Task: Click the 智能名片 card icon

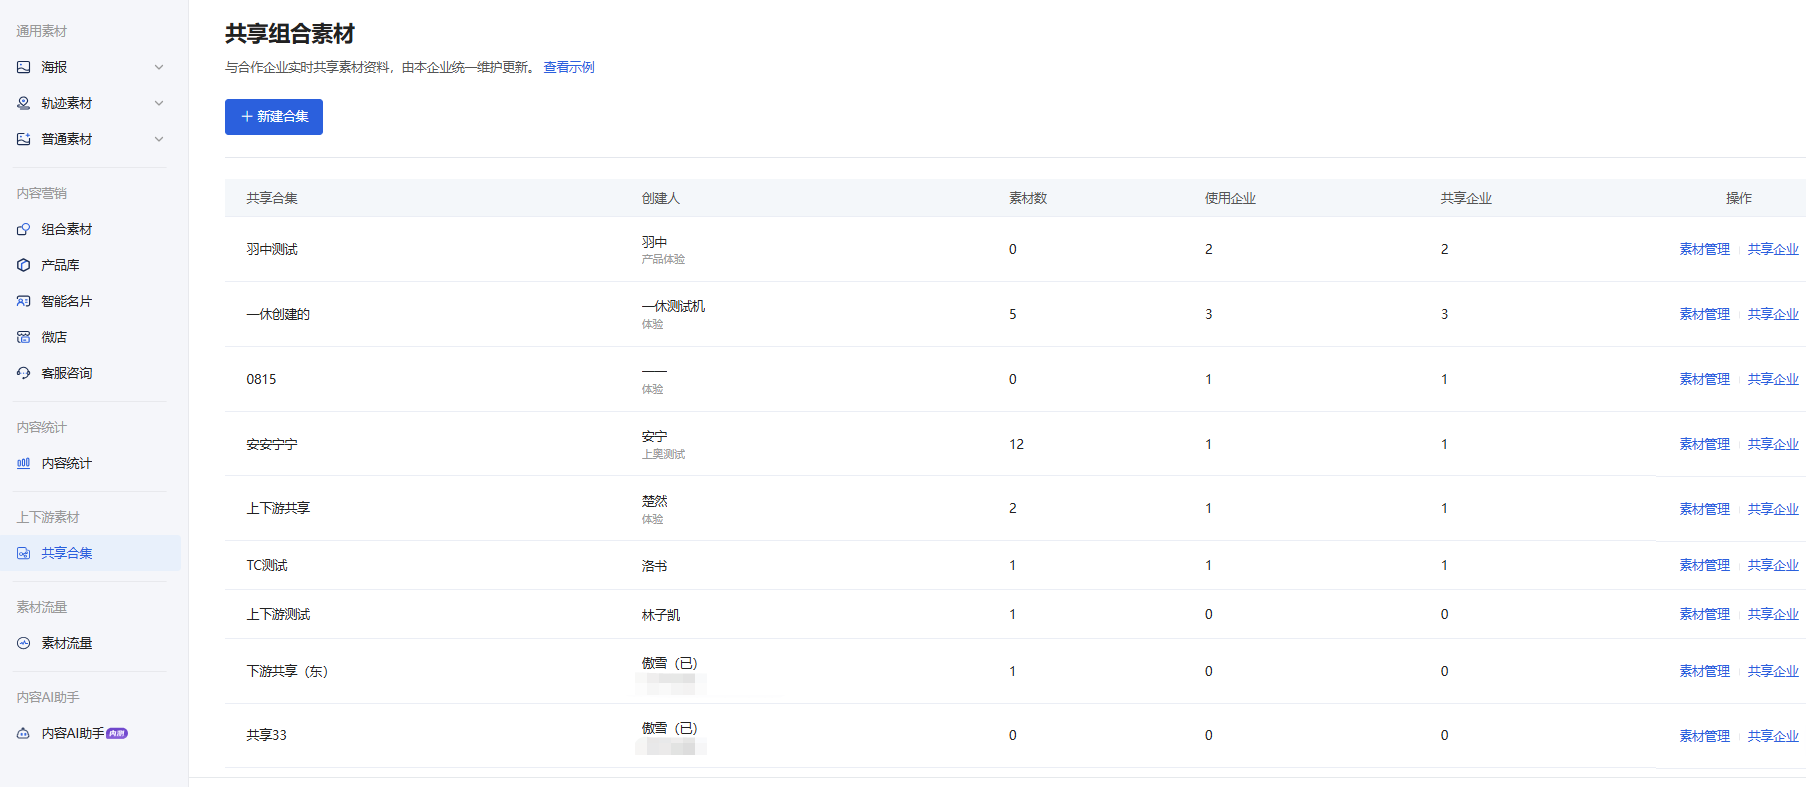Action: [x=24, y=301]
